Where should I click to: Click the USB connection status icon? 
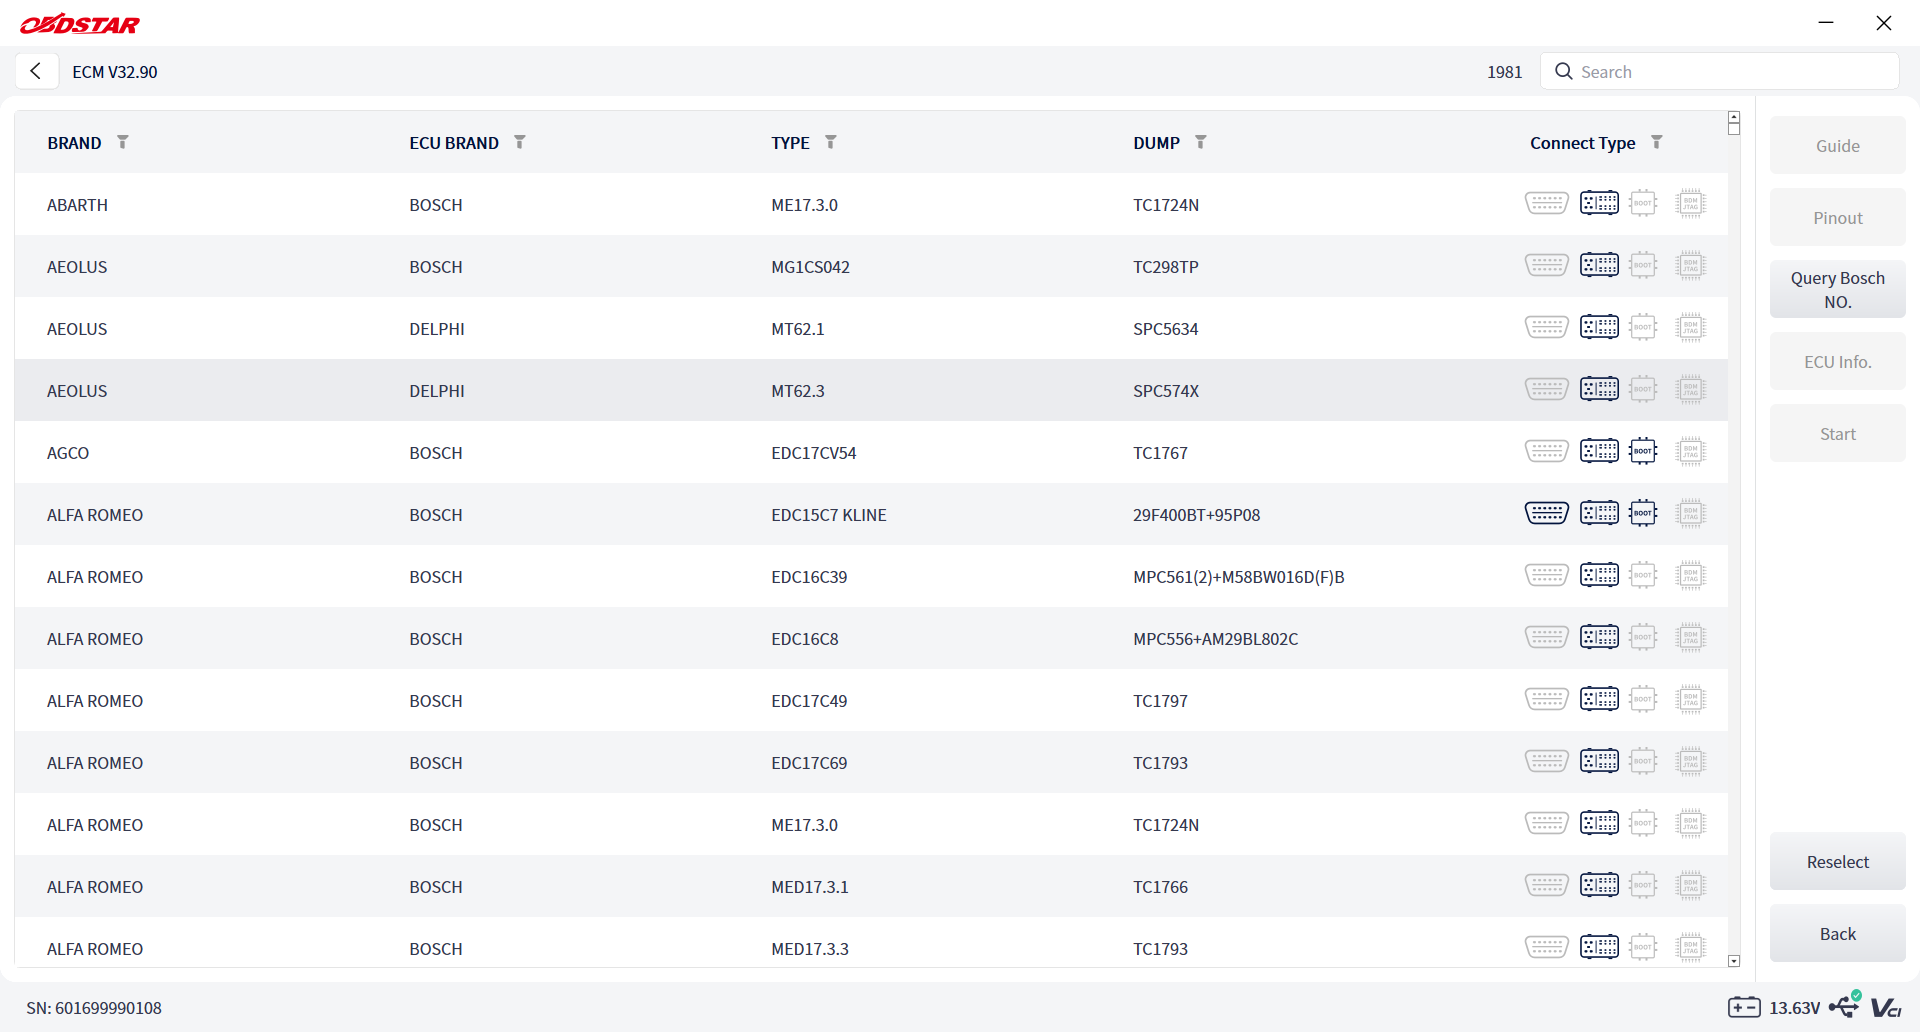[1845, 1005]
